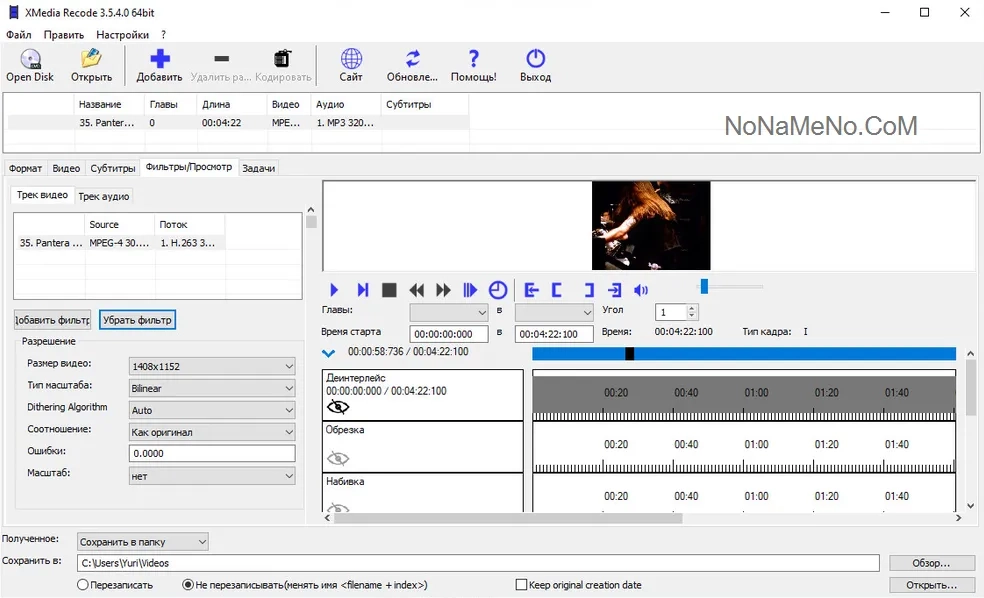Stop playback with the square stop button

tap(390, 290)
